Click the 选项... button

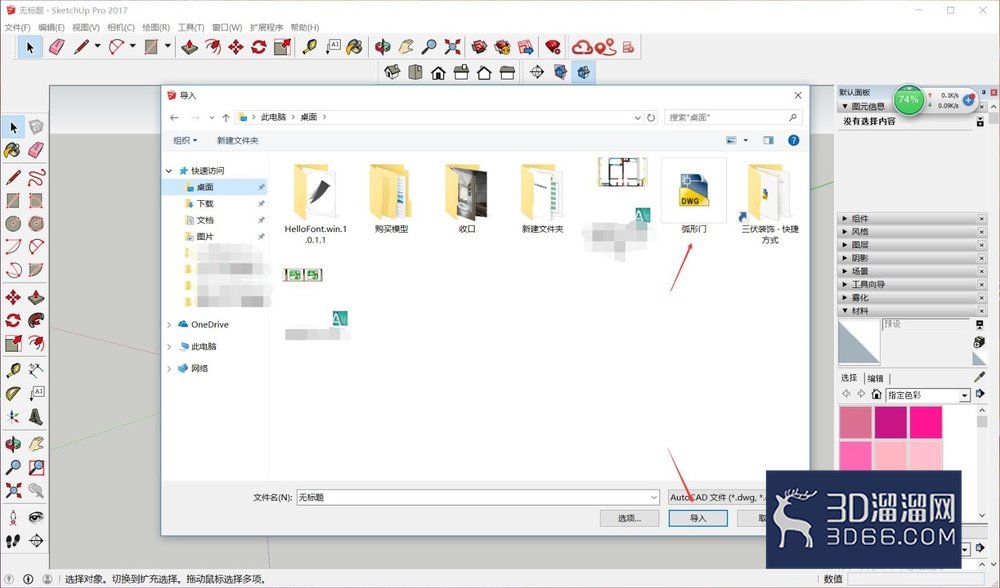pyautogui.click(x=629, y=518)
